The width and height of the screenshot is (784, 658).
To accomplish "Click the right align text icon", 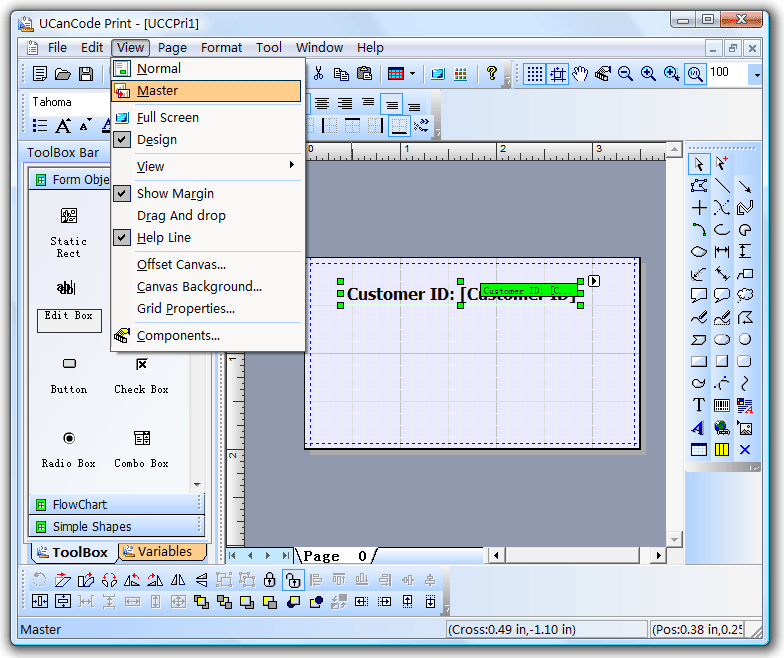I will pyautogui.click(x=344, y=104).
